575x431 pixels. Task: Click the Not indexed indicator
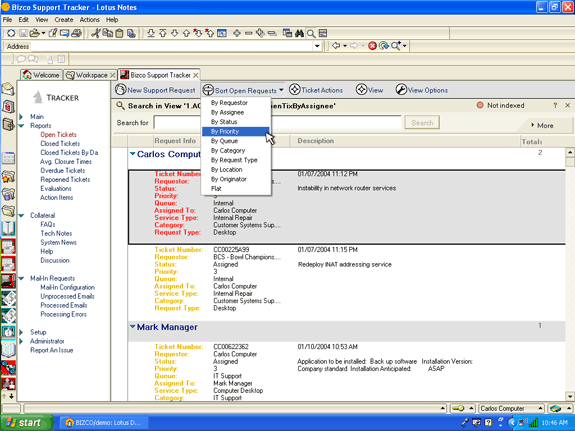click(x=501, y=105)
